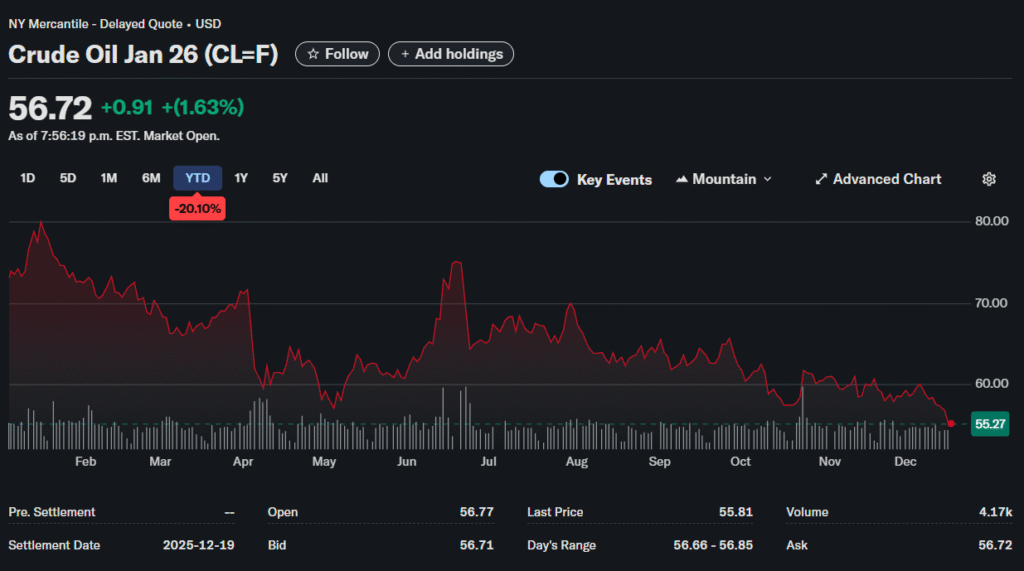Click the mountain chart type icon
Image resolution: width=1024 pixels, height=571 pixels.
point(683,179)
